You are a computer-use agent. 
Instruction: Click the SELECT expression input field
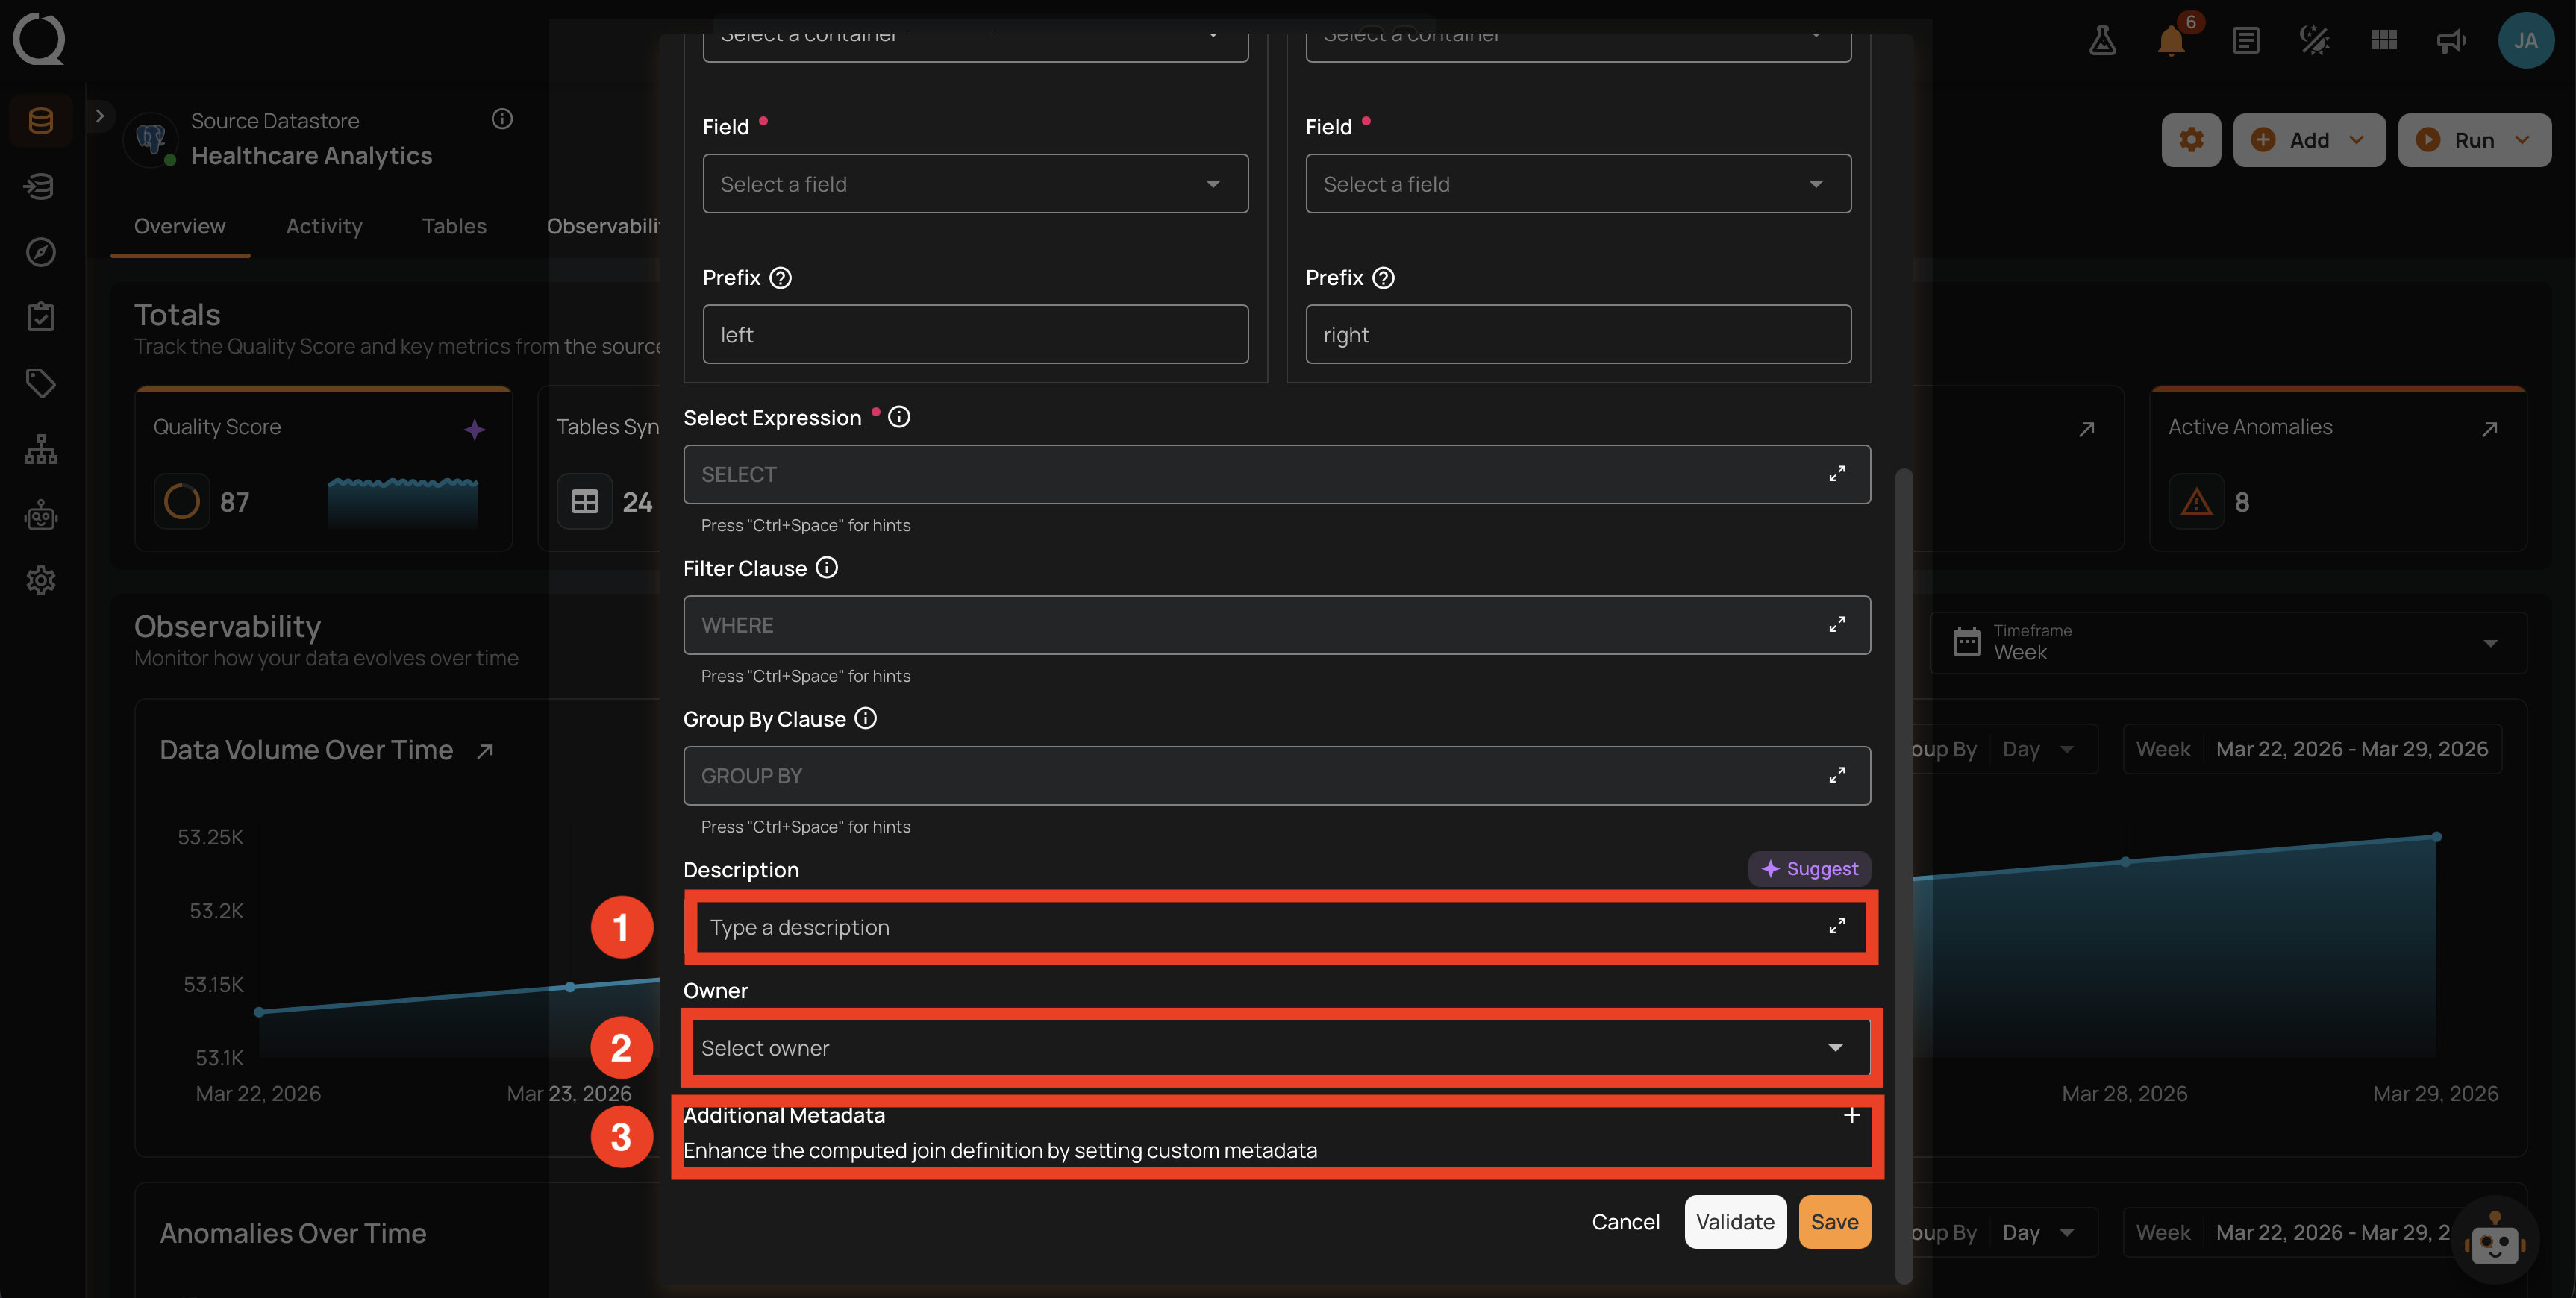click(1276, 474)
